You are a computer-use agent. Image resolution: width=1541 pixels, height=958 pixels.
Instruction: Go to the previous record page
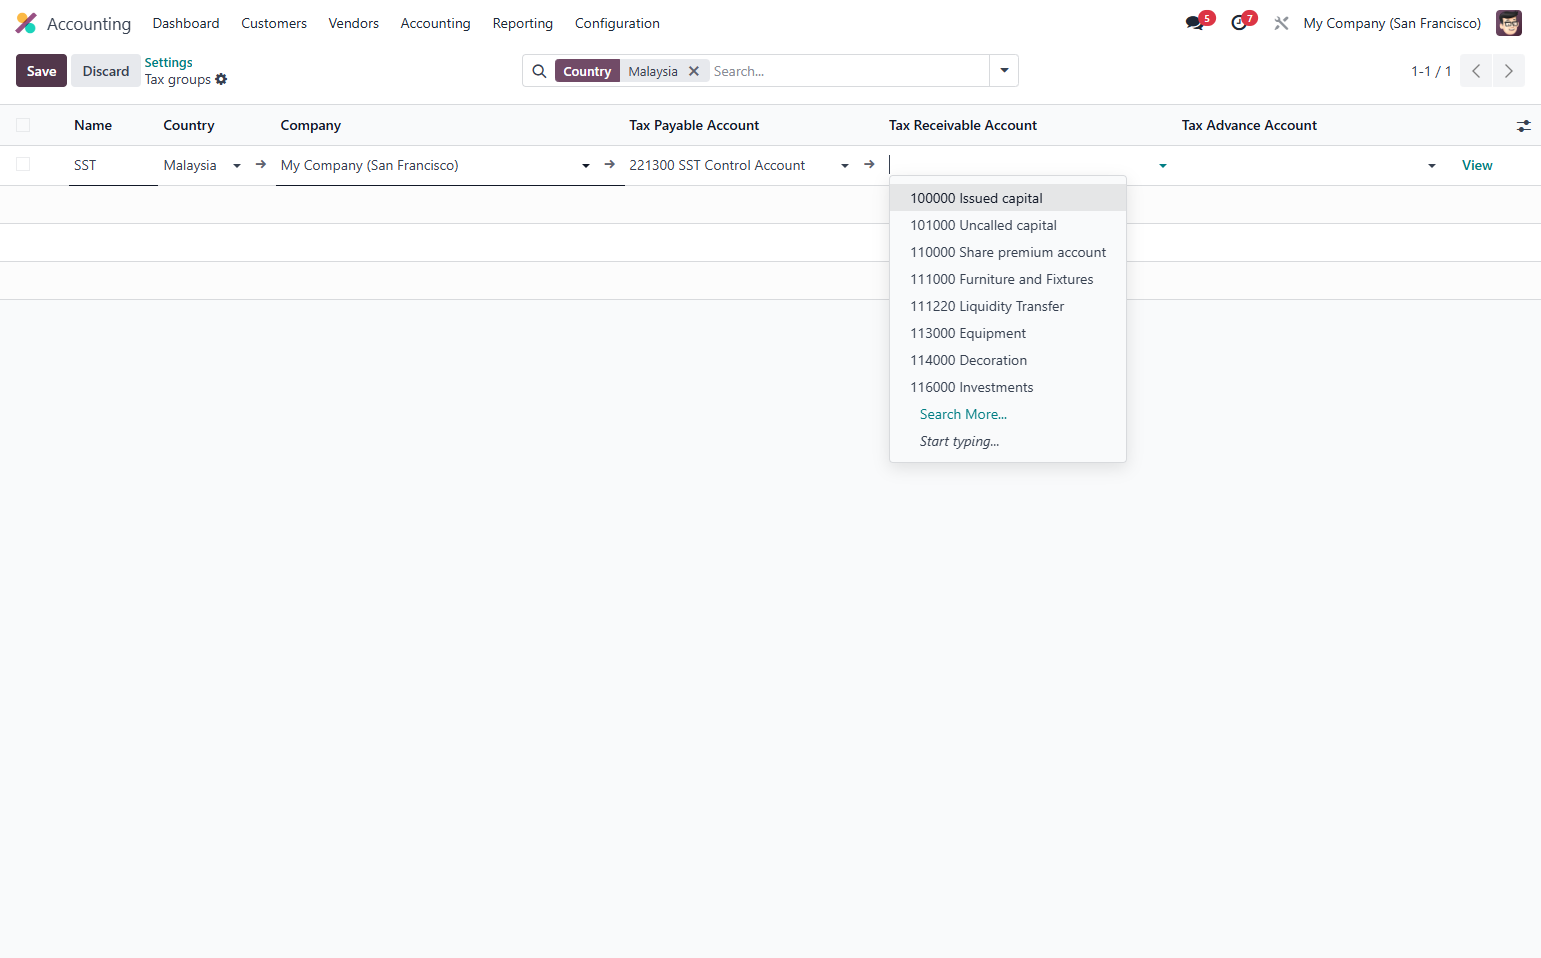[x=1476, y=71]
